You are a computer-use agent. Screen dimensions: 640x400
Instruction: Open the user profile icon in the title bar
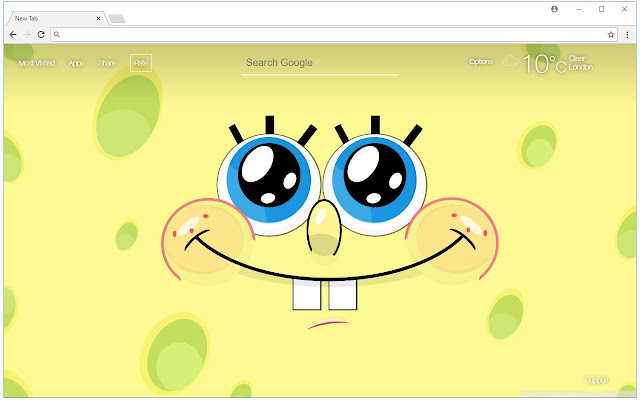[x=554, y=9]
